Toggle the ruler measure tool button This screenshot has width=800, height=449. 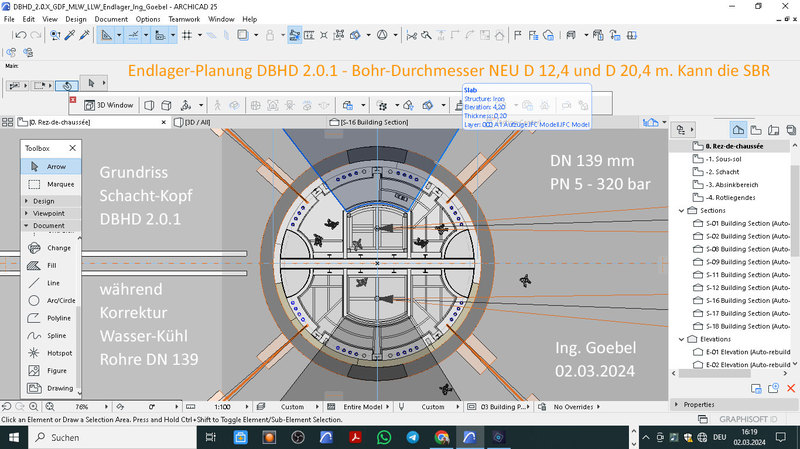pyautogui.click(x=107, y=35)
